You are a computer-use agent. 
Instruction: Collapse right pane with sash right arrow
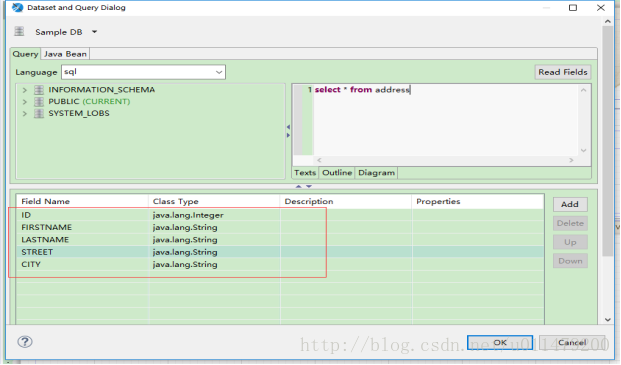click(288, 135)
